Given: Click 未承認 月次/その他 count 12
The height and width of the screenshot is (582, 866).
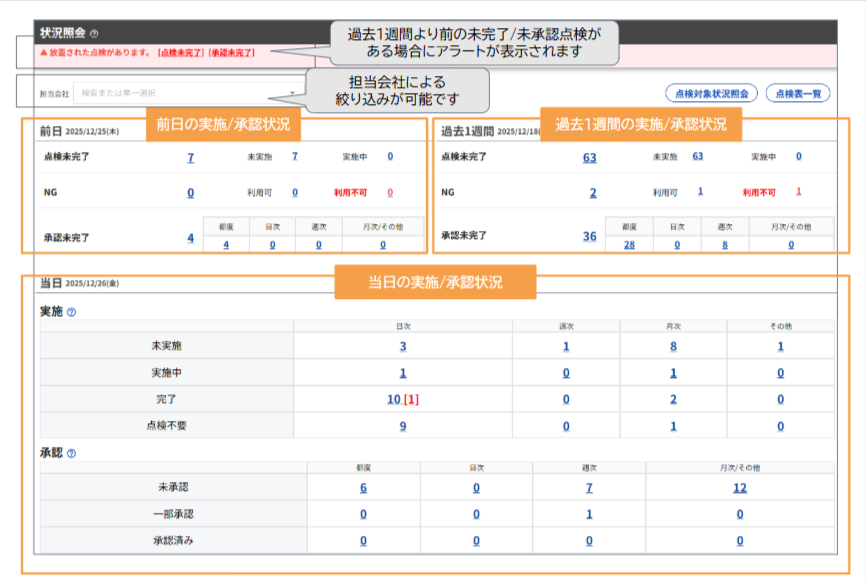Looking at the screenshot, I should click(739, 488).
